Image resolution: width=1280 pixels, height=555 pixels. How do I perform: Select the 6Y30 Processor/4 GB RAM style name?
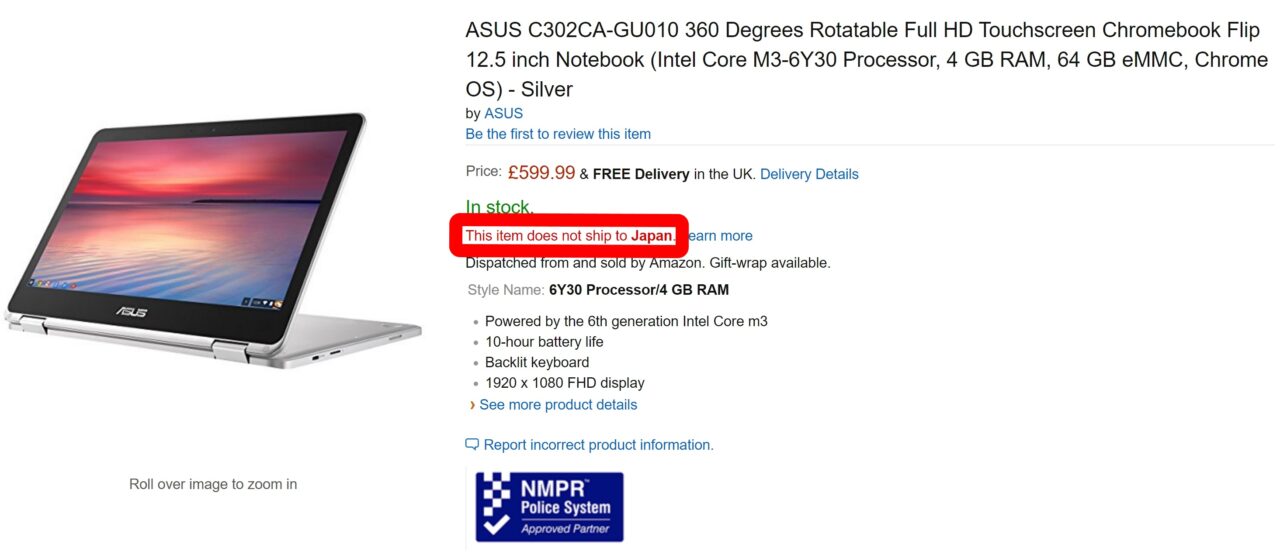(x=639, y=290)
